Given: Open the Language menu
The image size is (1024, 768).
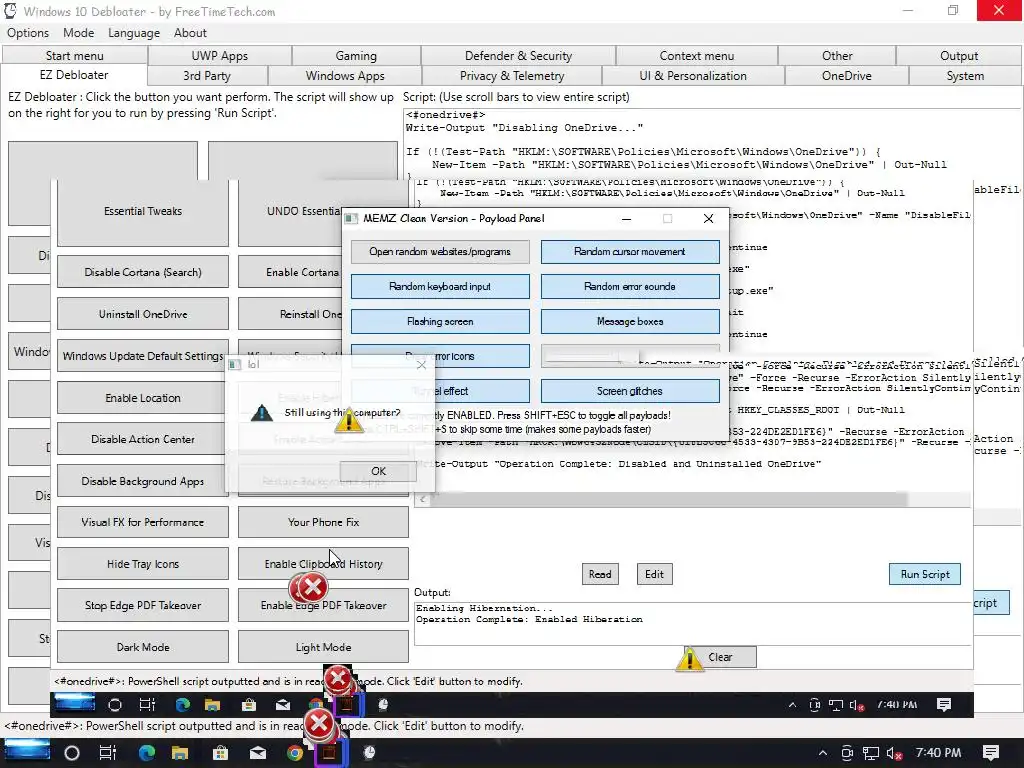Looking at the screenshot, I should [134, 33].
